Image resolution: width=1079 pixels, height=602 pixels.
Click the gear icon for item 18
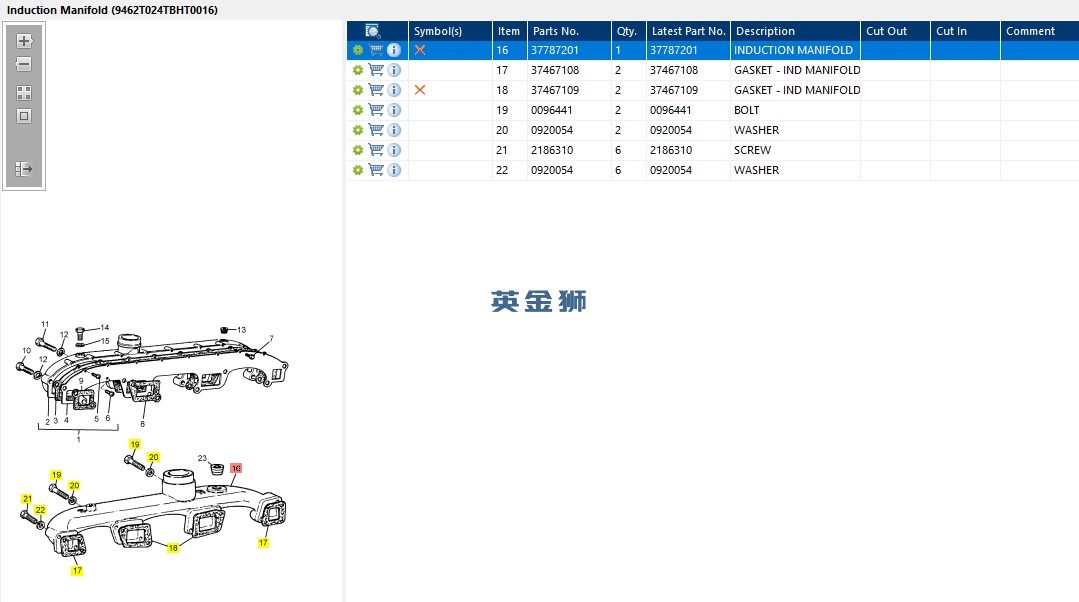tap(358, 90)
